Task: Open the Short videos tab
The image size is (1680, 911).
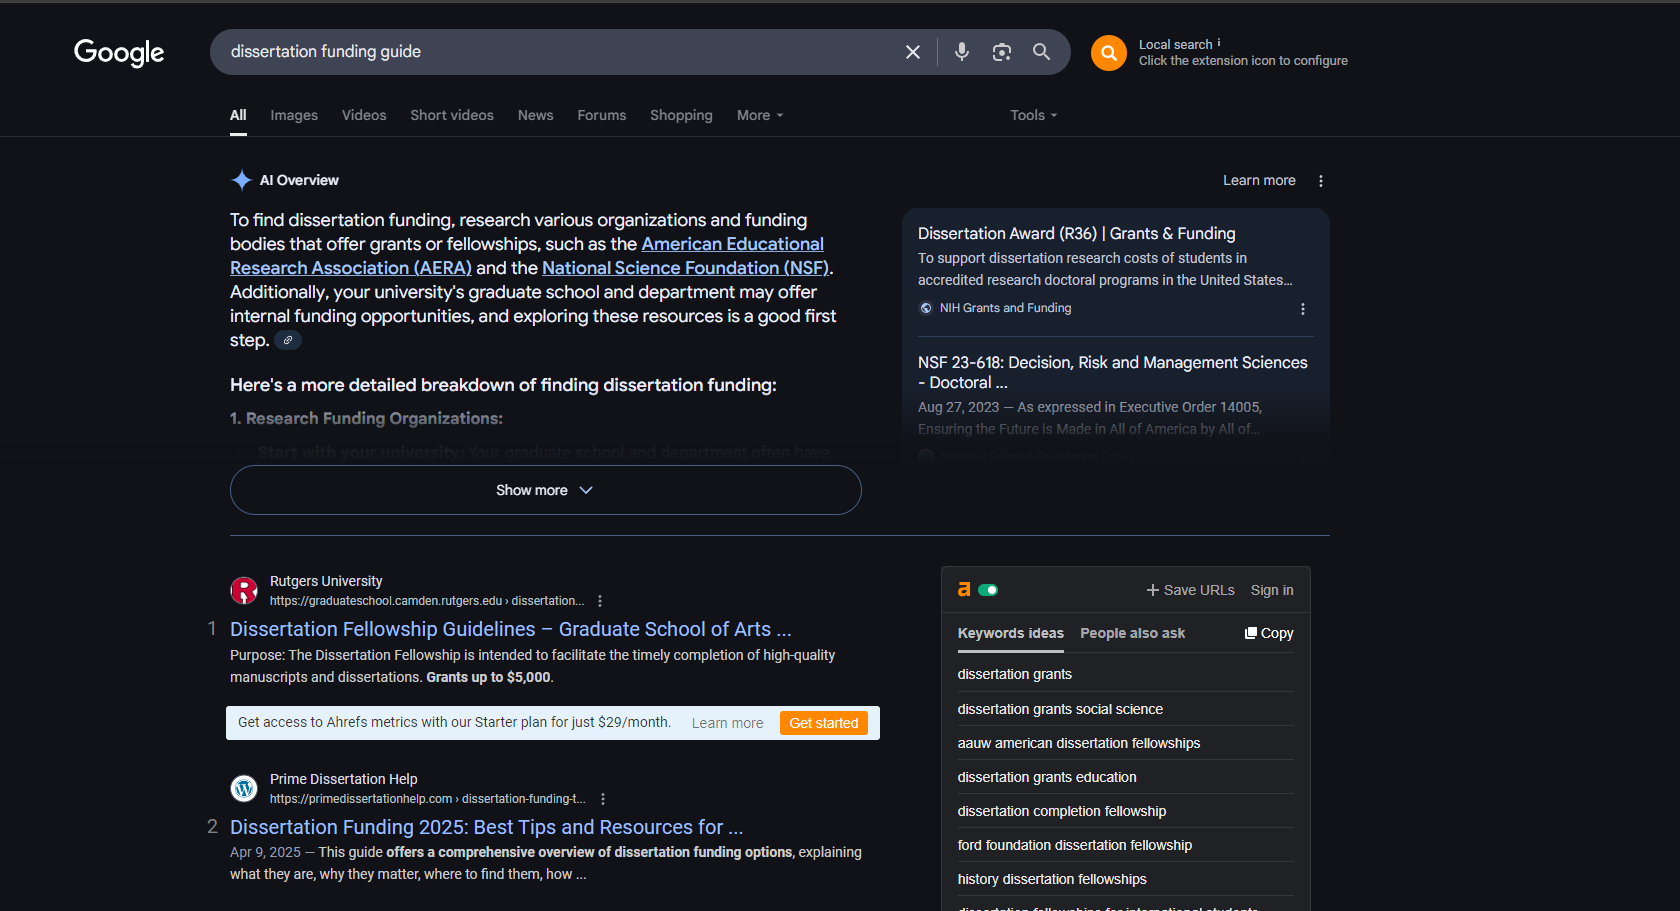Action: click(452, 115)
